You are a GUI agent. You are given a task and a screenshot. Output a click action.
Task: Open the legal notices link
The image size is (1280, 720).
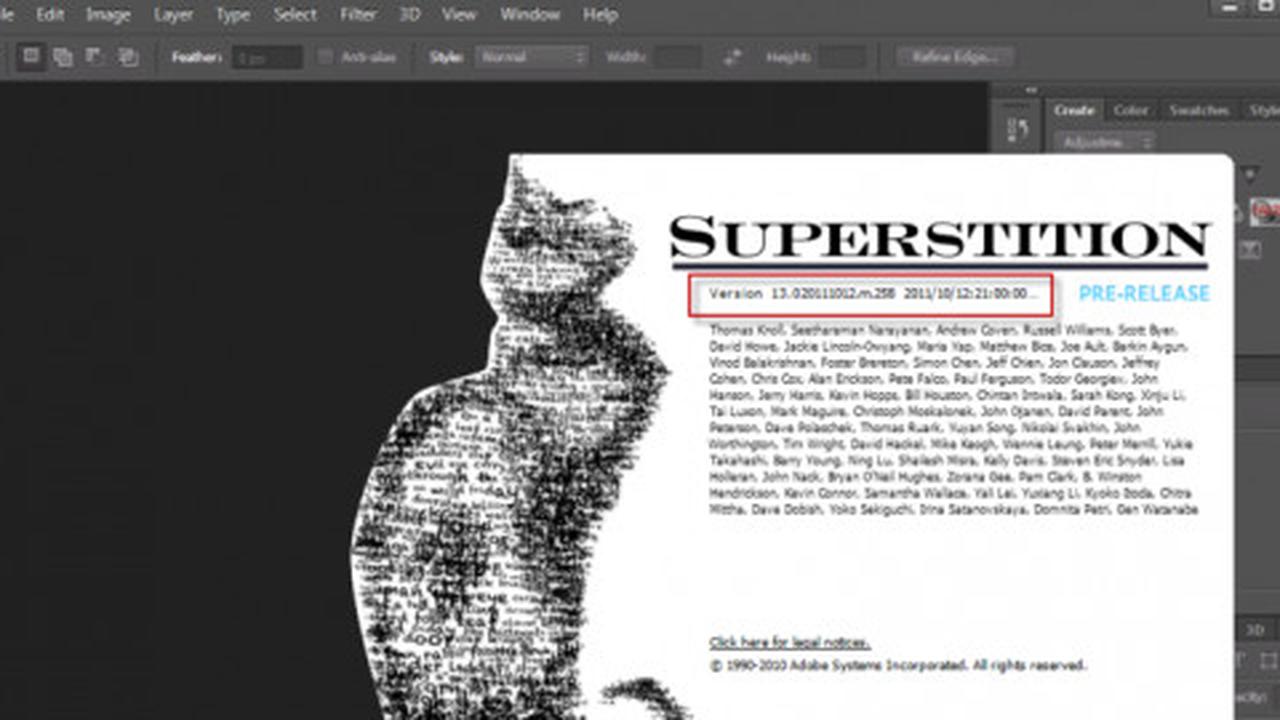click(x=789, y=642)
